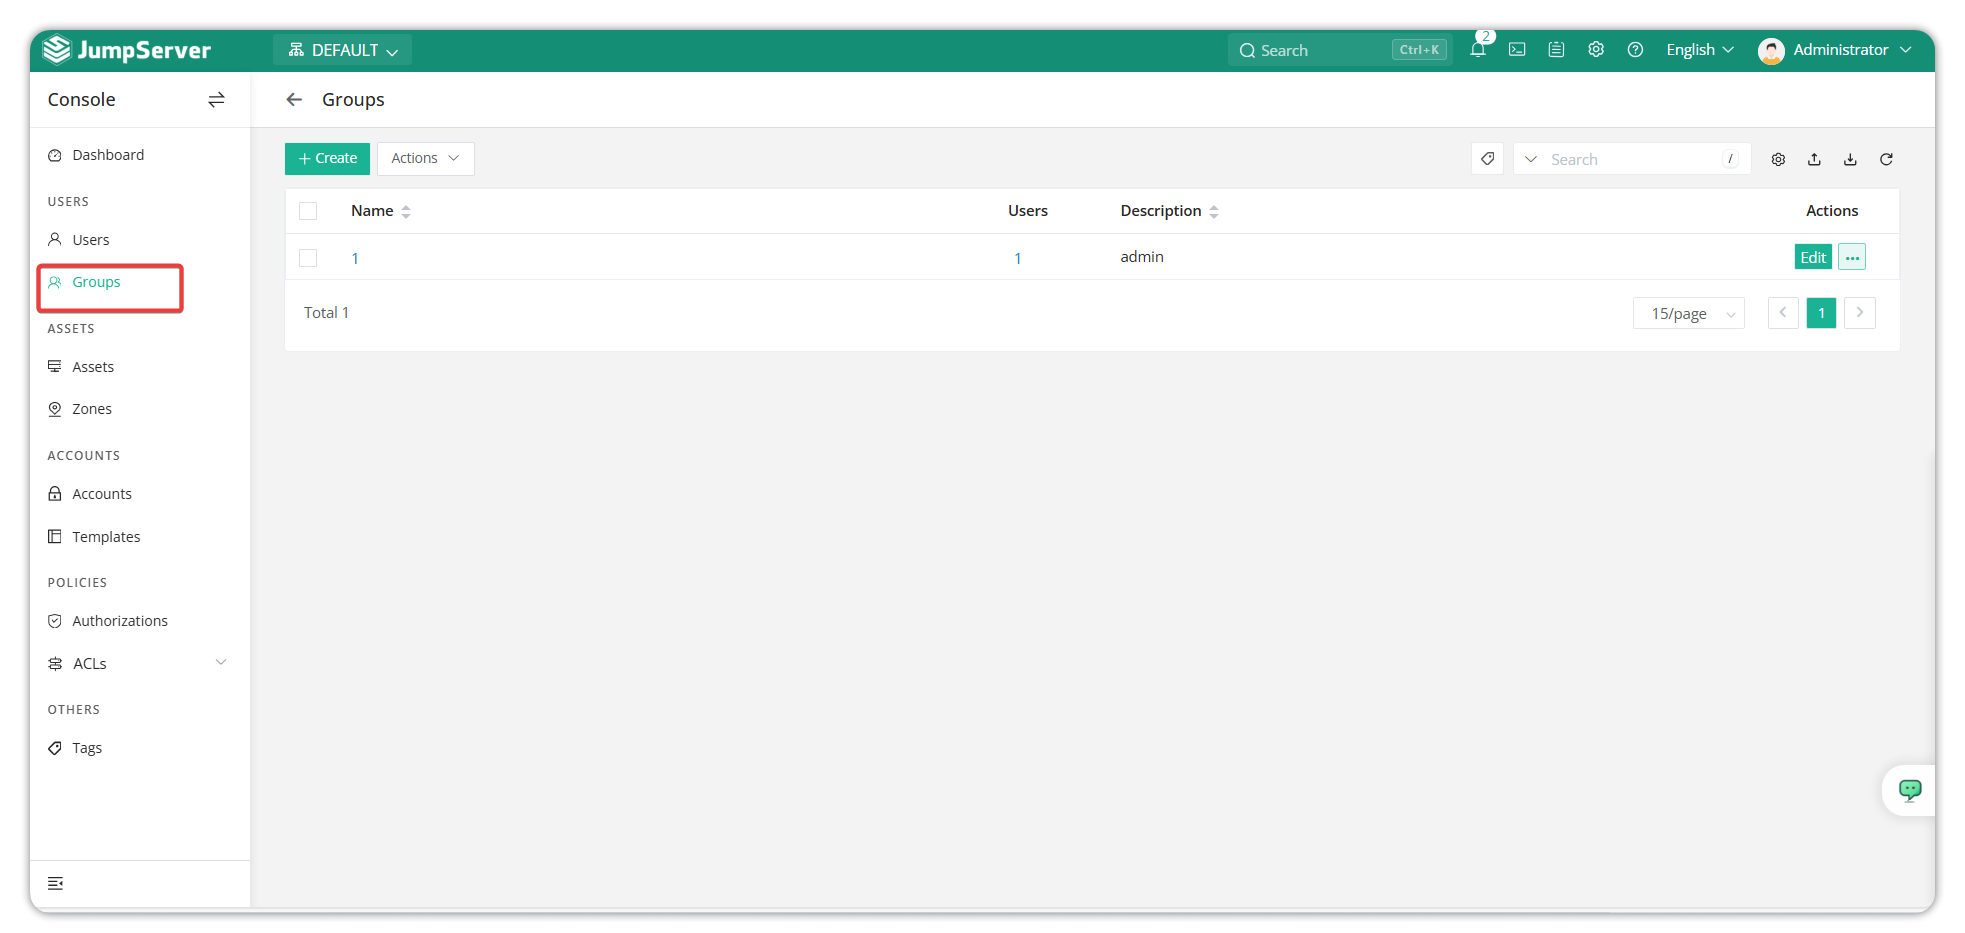Click the Create button
The image size is (1965, 933).
coord(327,158)
